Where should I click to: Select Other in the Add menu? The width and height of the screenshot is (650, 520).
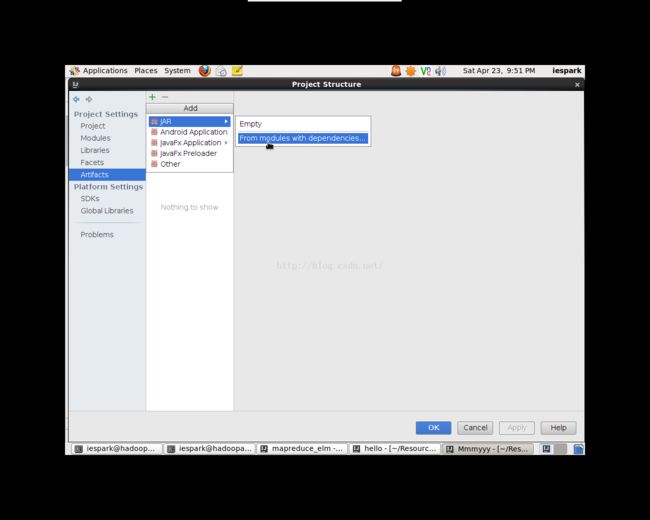[190, 164]
